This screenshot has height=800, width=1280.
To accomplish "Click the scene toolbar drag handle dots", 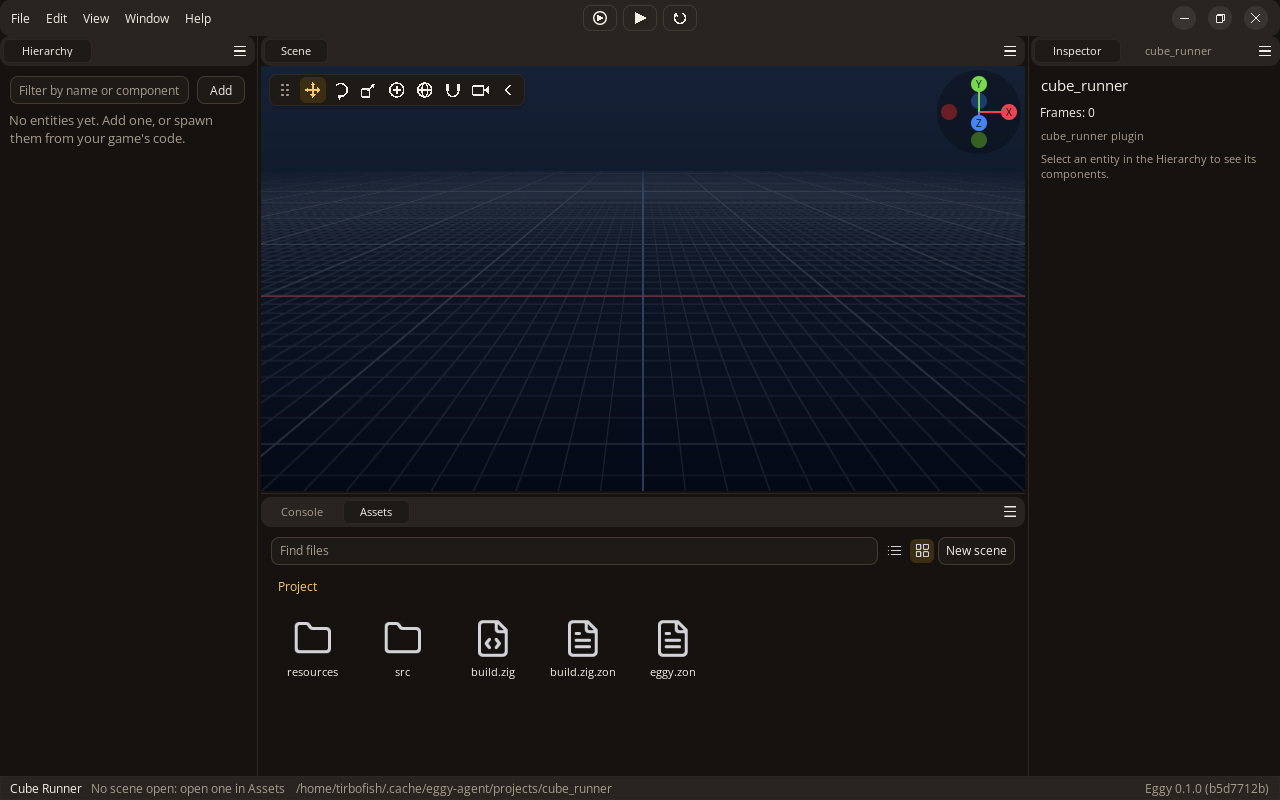I will click(285, 90).
